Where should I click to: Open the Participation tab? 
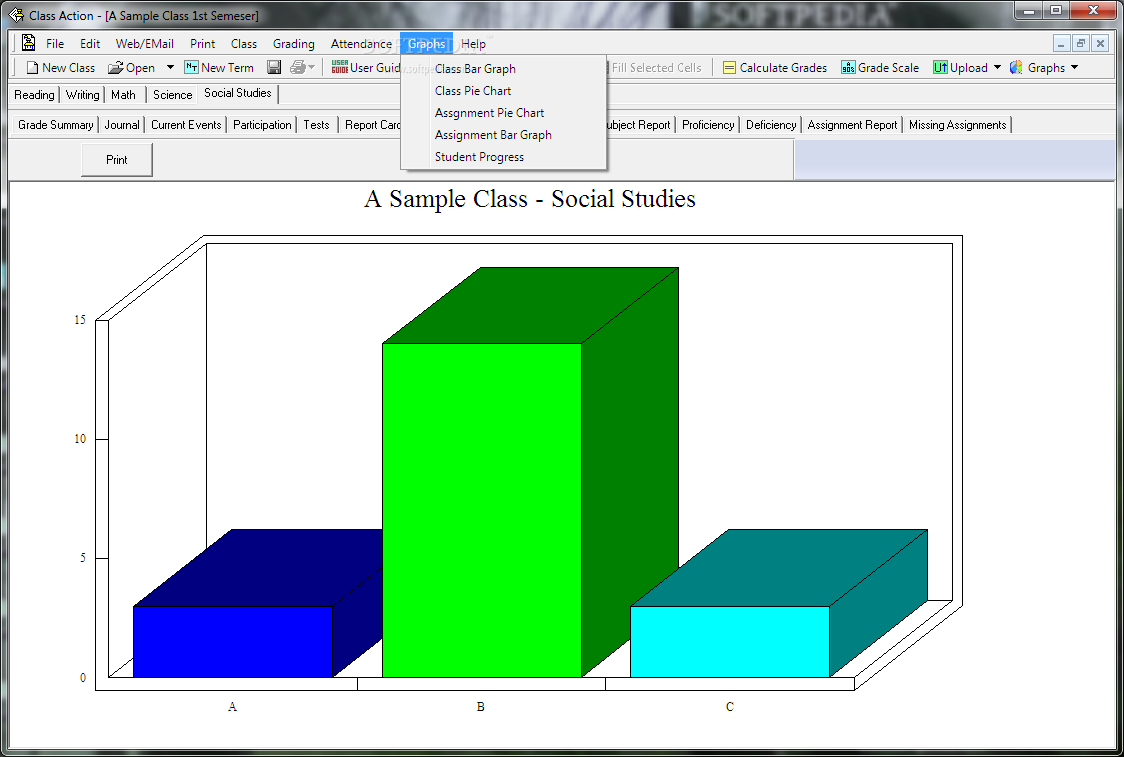pos(262,125)
